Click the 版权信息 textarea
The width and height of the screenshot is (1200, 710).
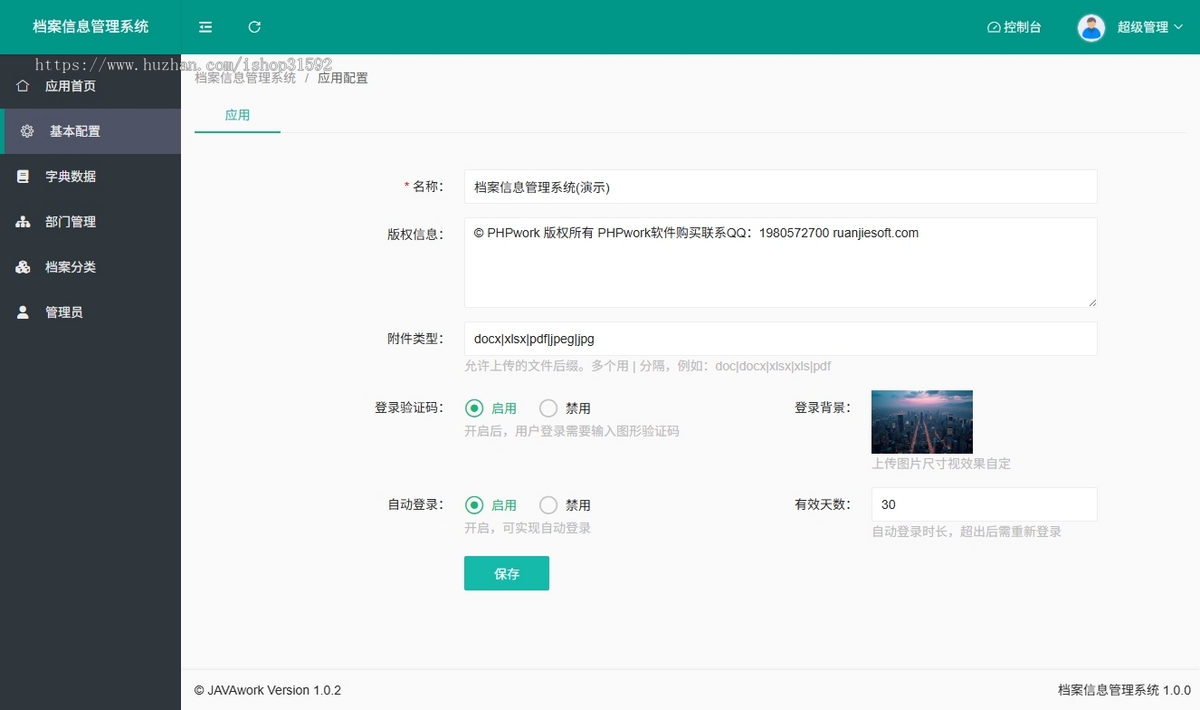pyautogui.click(x=780, y=262)
